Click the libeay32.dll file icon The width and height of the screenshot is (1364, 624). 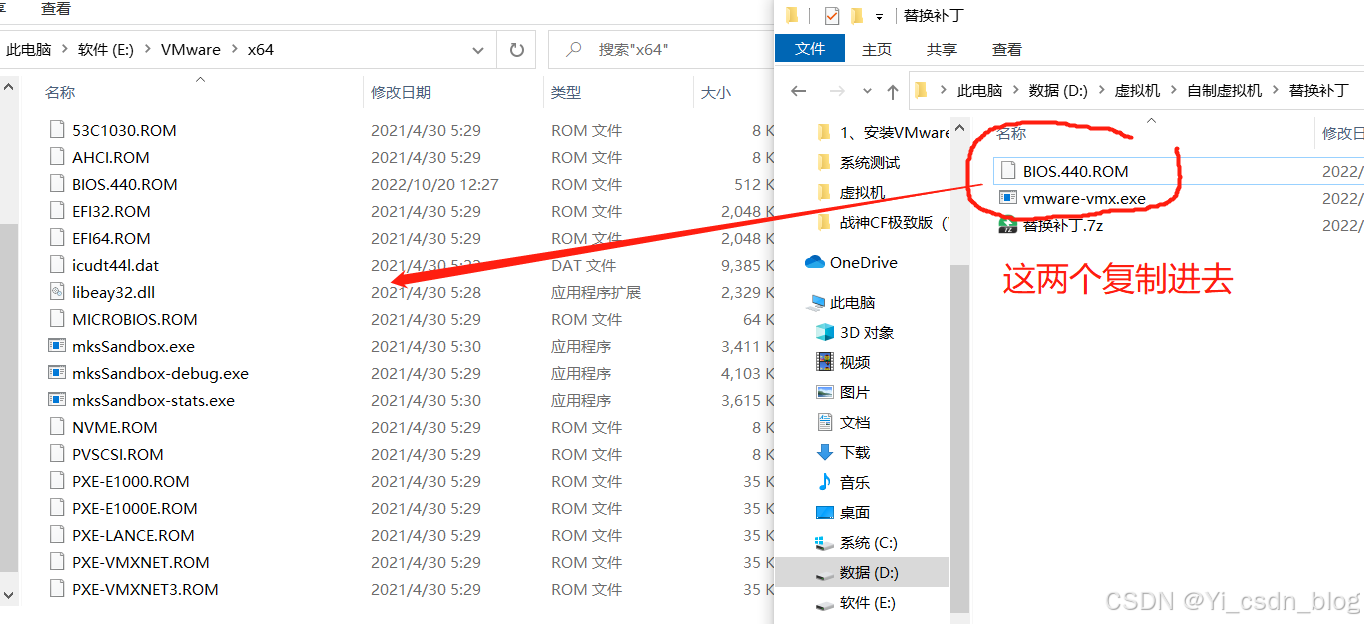56,292
